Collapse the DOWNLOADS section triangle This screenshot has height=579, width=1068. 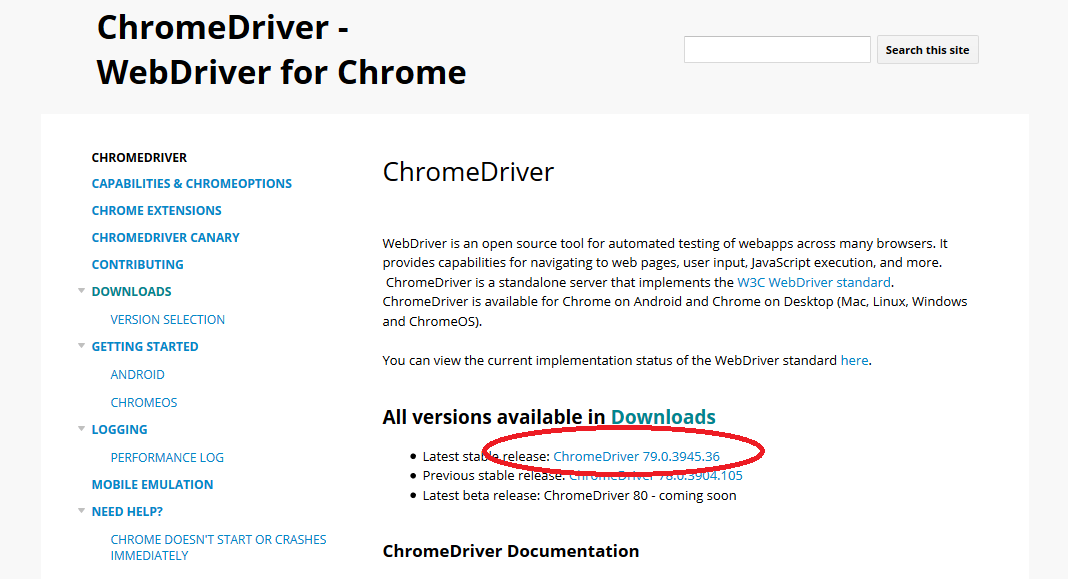click(x=81, y=291)
